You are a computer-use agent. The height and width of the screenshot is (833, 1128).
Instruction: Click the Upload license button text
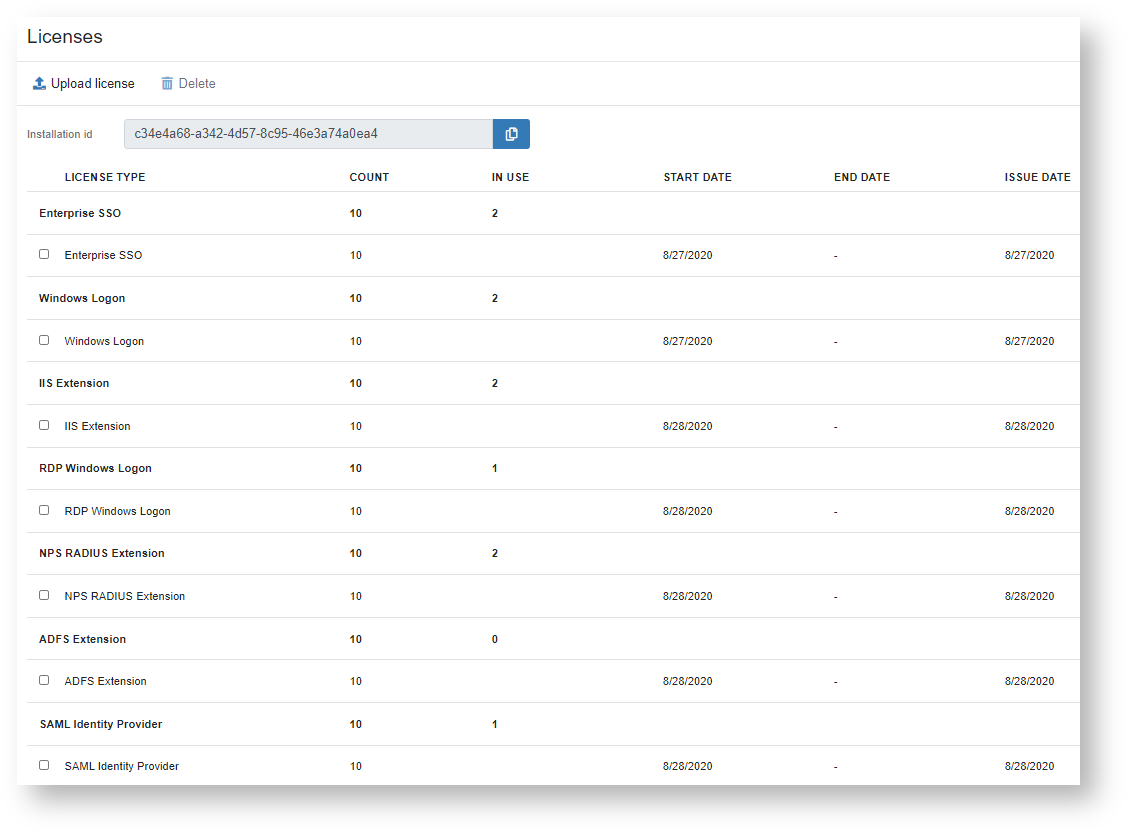tap(93, 84)
